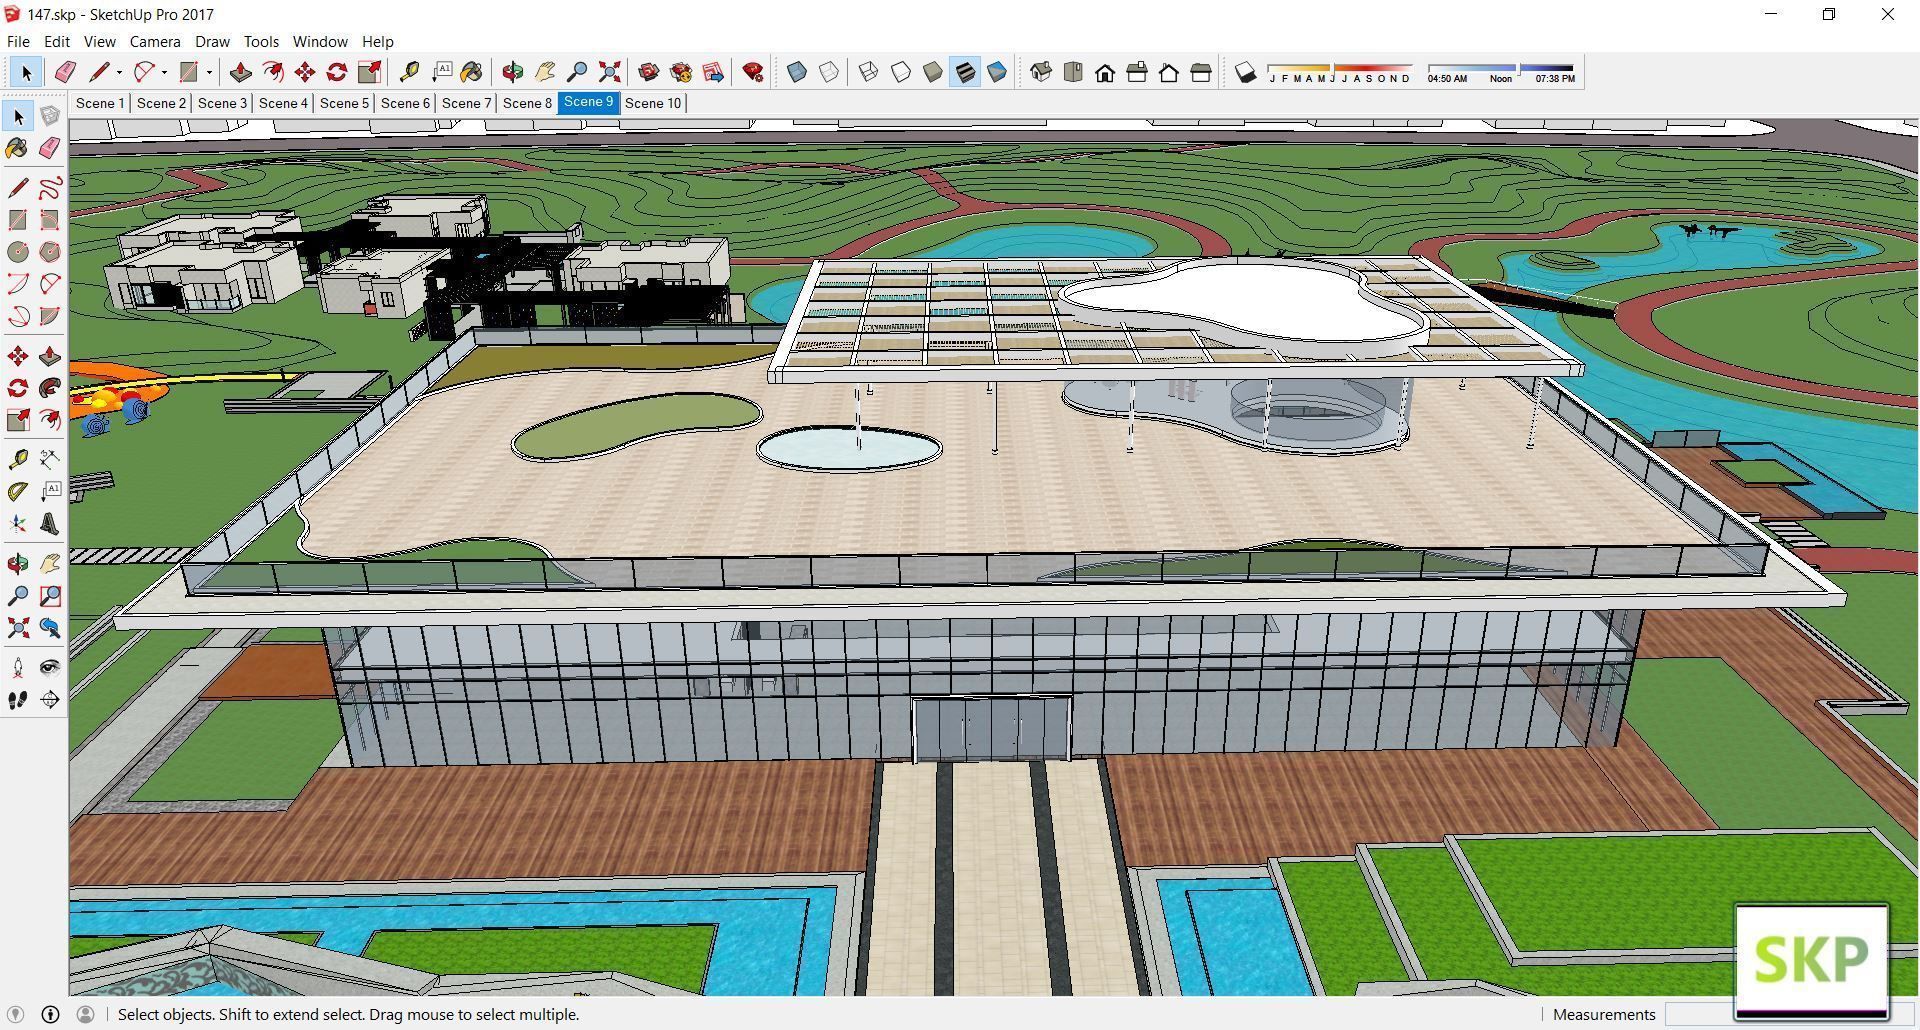Open the Camera menu
Image resolution: width=1920 pixels, height=1030 pixels.
155,41
